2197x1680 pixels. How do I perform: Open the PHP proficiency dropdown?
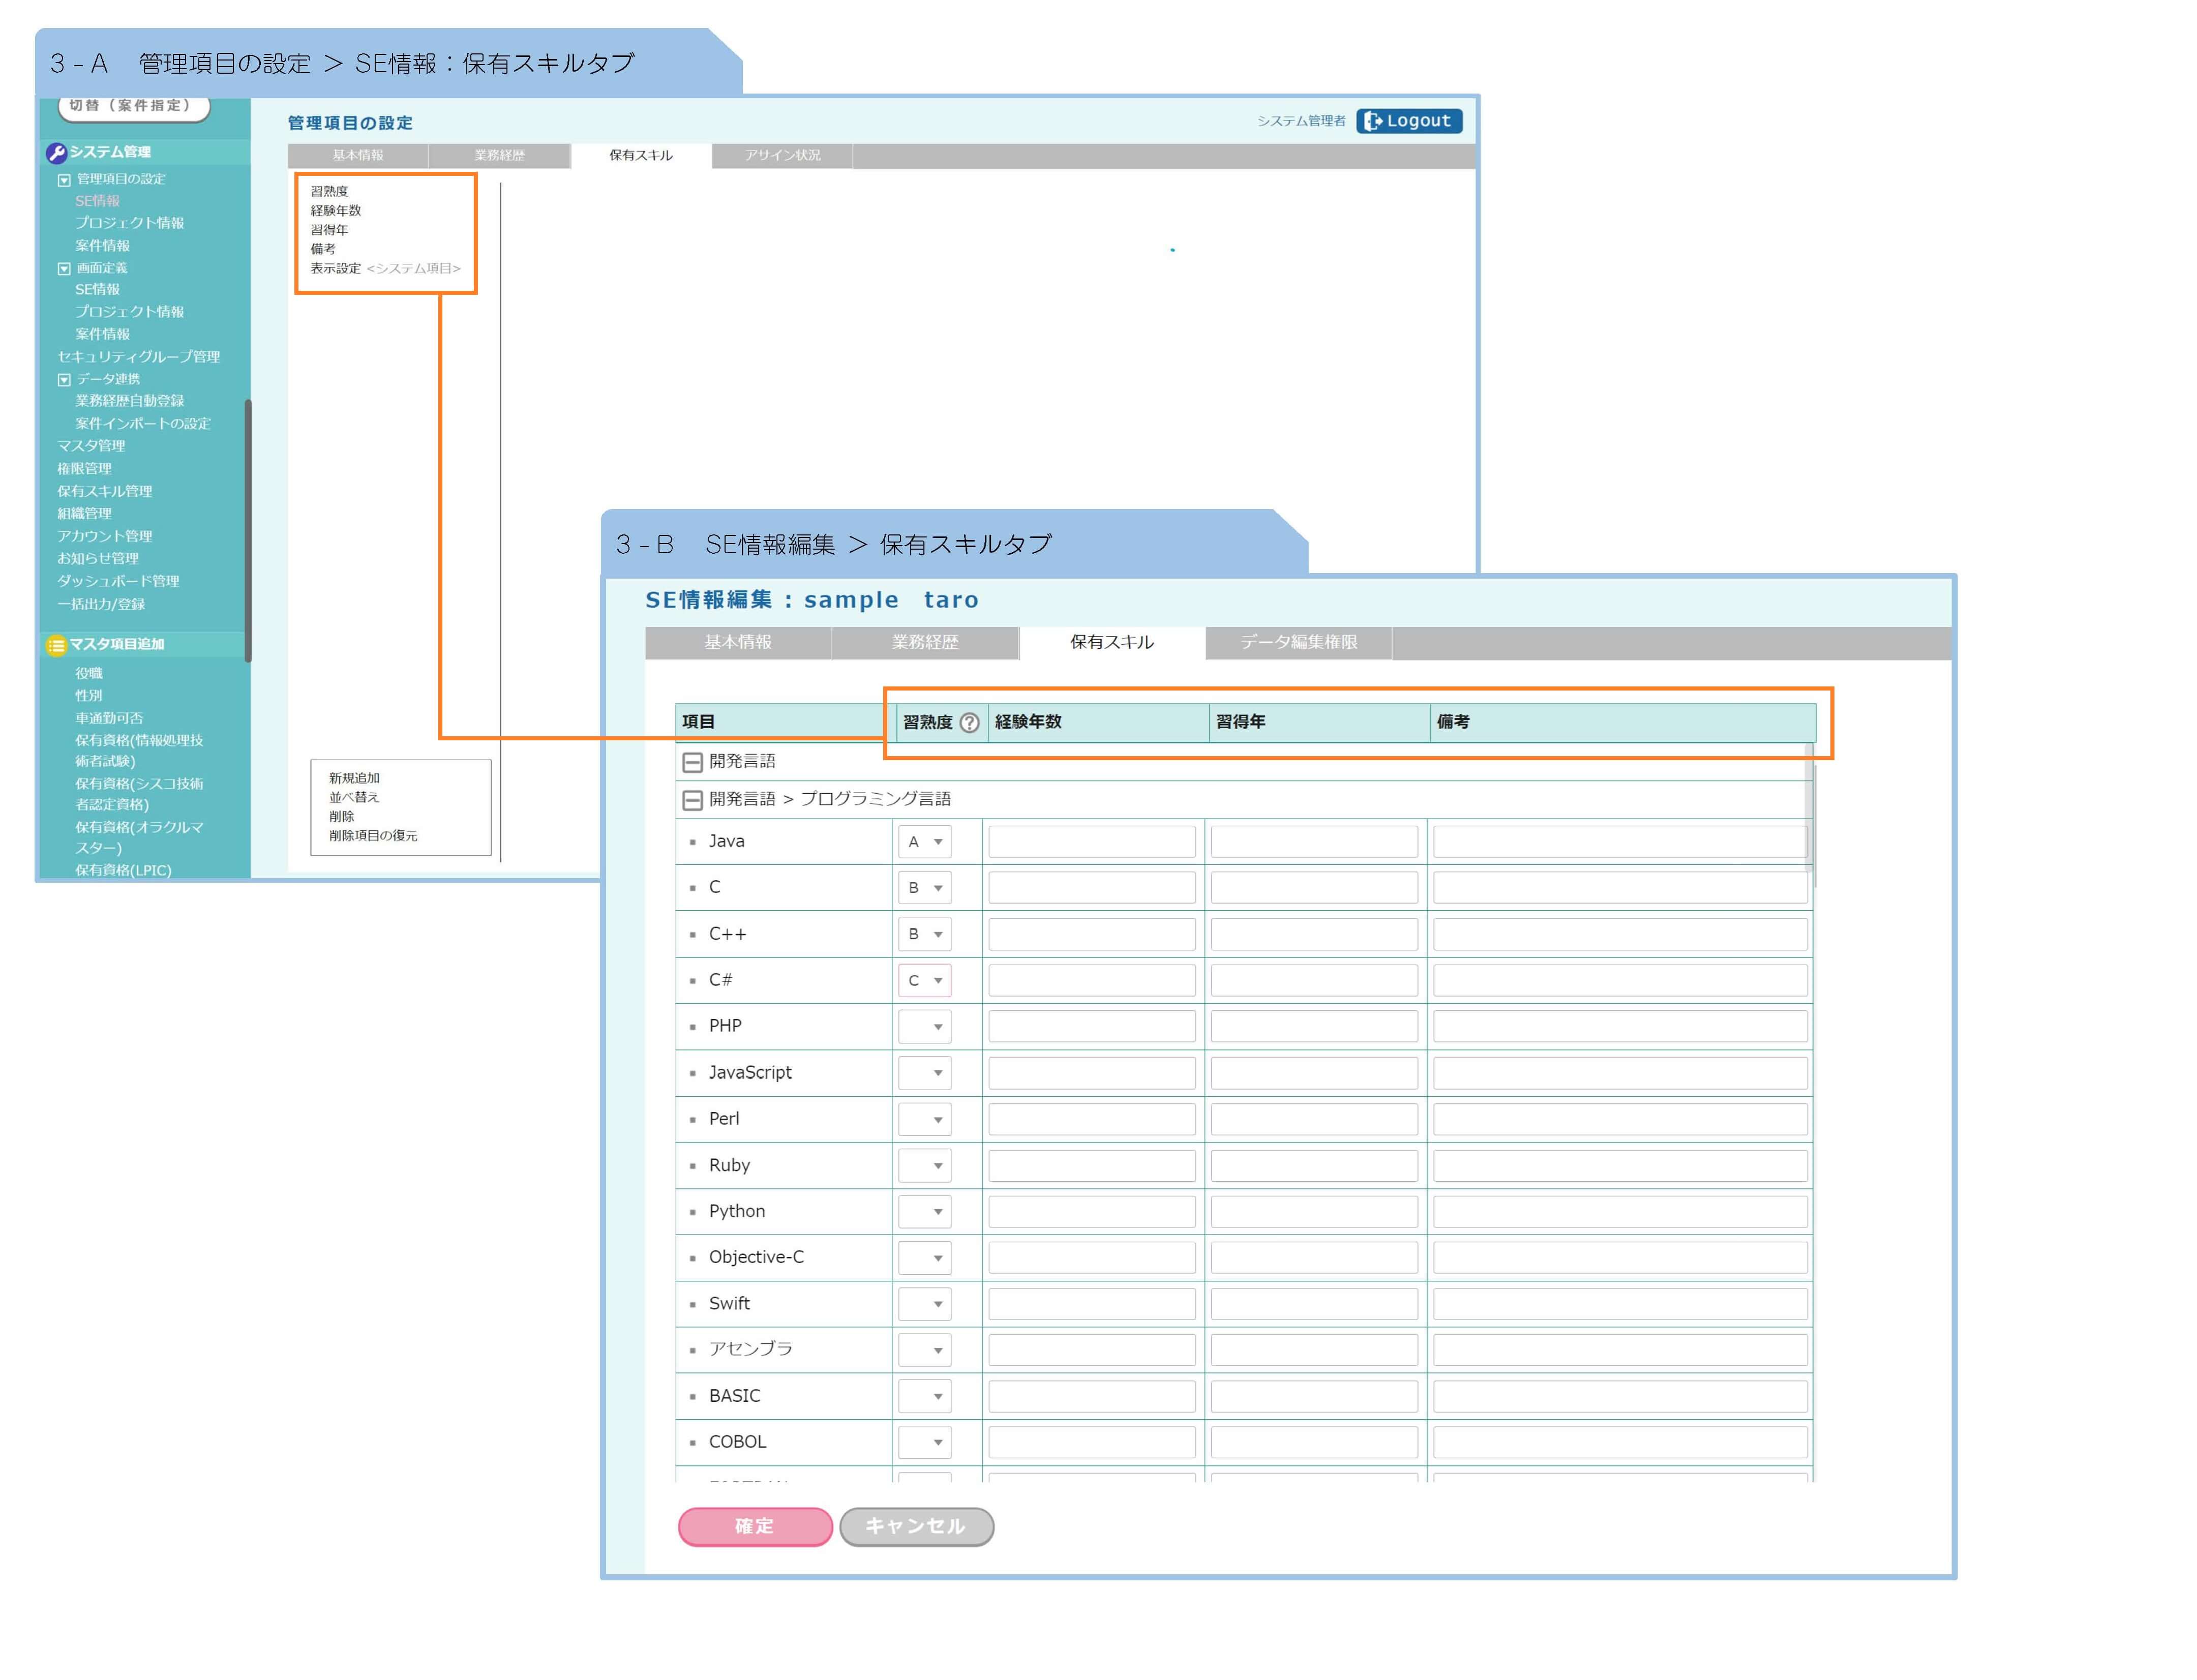click(x=924, y=1027)
